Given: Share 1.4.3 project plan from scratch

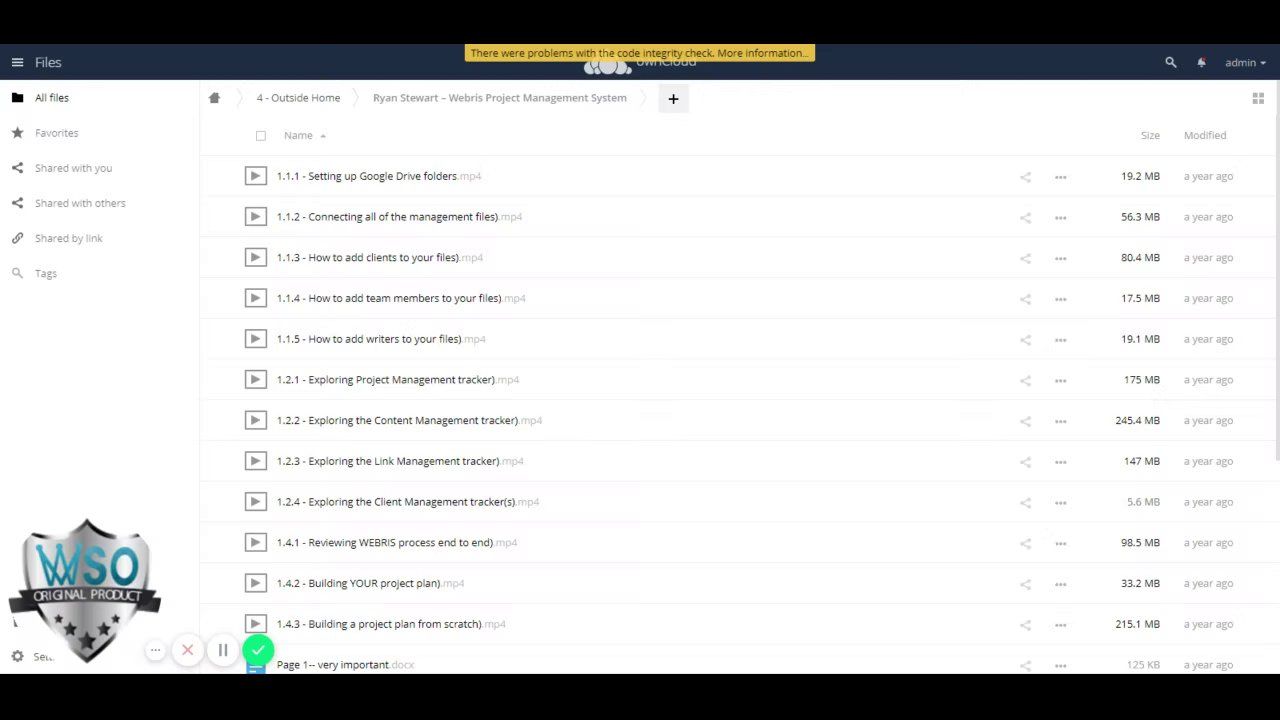Looking at the screenshot, I should (x=1025, y=624).
